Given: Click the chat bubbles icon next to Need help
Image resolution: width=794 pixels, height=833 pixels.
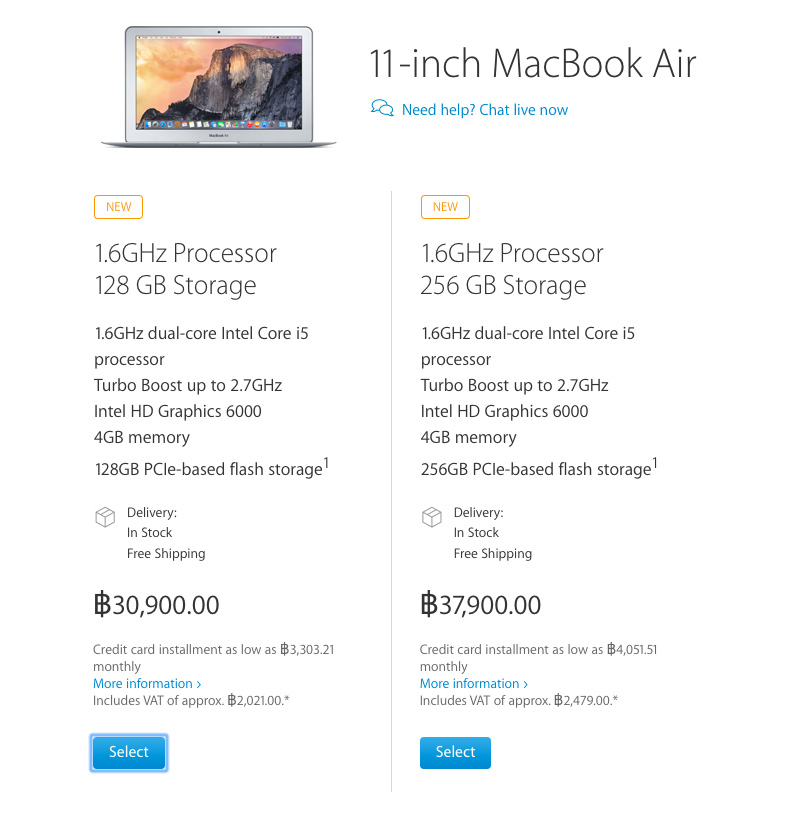Looking at the screenshot, I should (x=382, y=108).
